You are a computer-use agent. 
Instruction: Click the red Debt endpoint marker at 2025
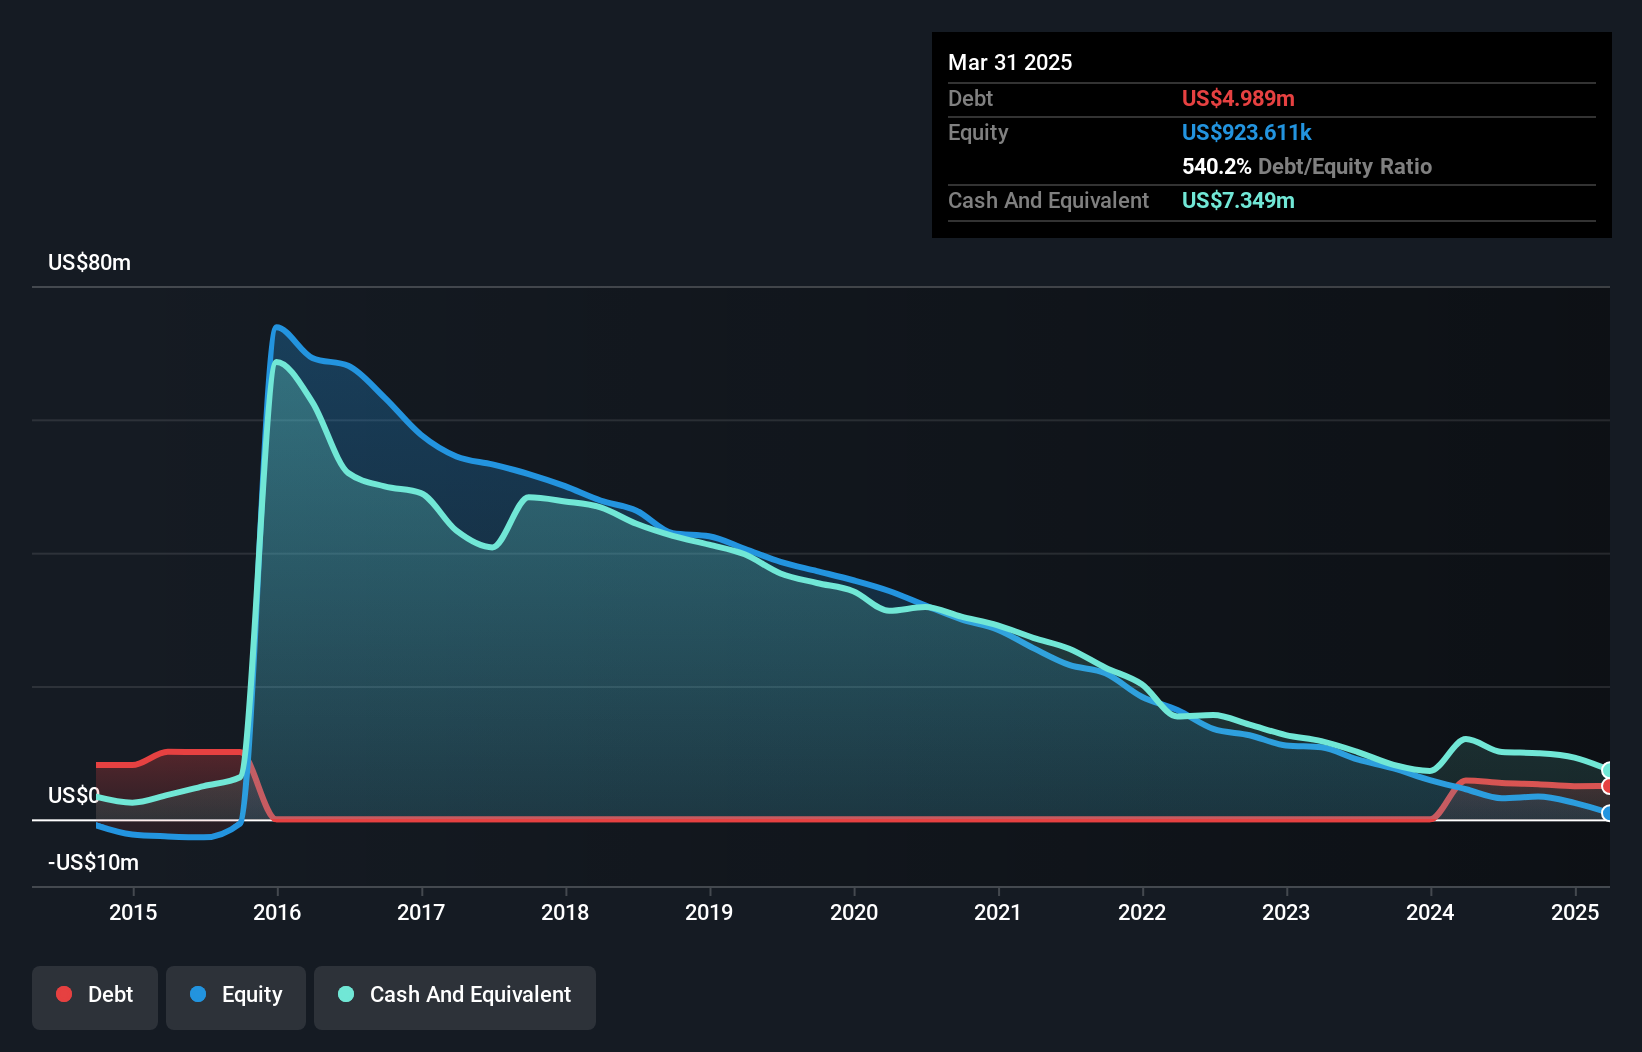tap(1608, 786)
